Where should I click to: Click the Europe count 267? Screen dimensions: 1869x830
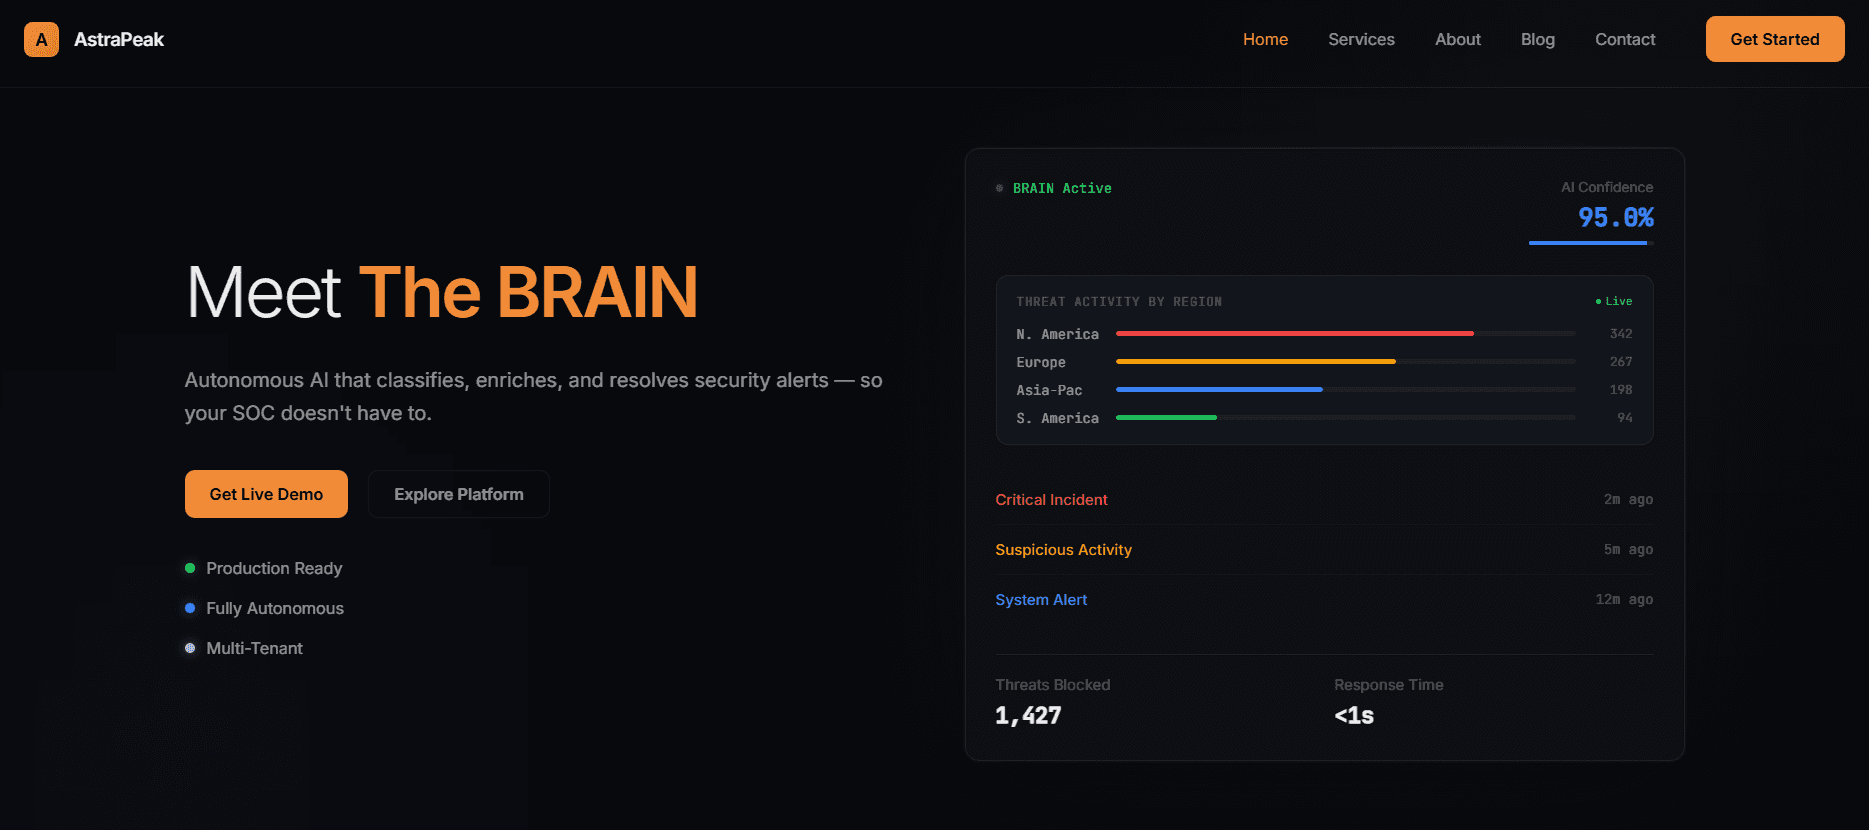1621,362
